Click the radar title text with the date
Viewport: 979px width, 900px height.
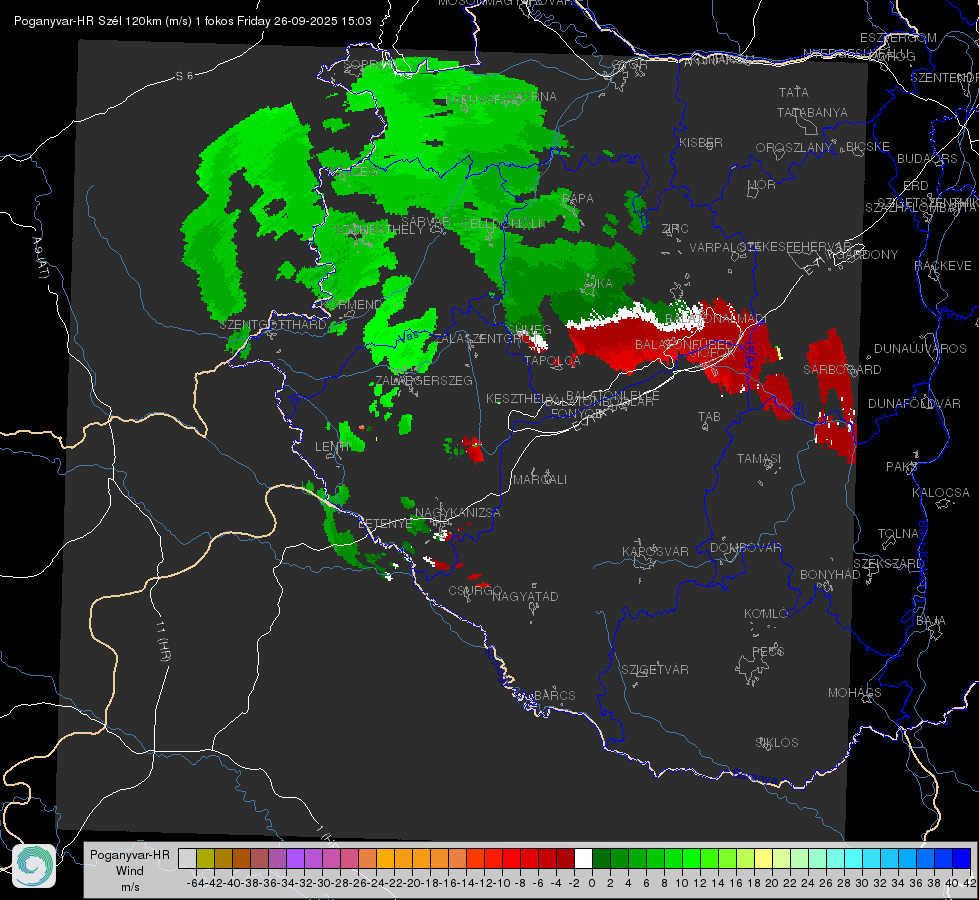coord(192,21)
